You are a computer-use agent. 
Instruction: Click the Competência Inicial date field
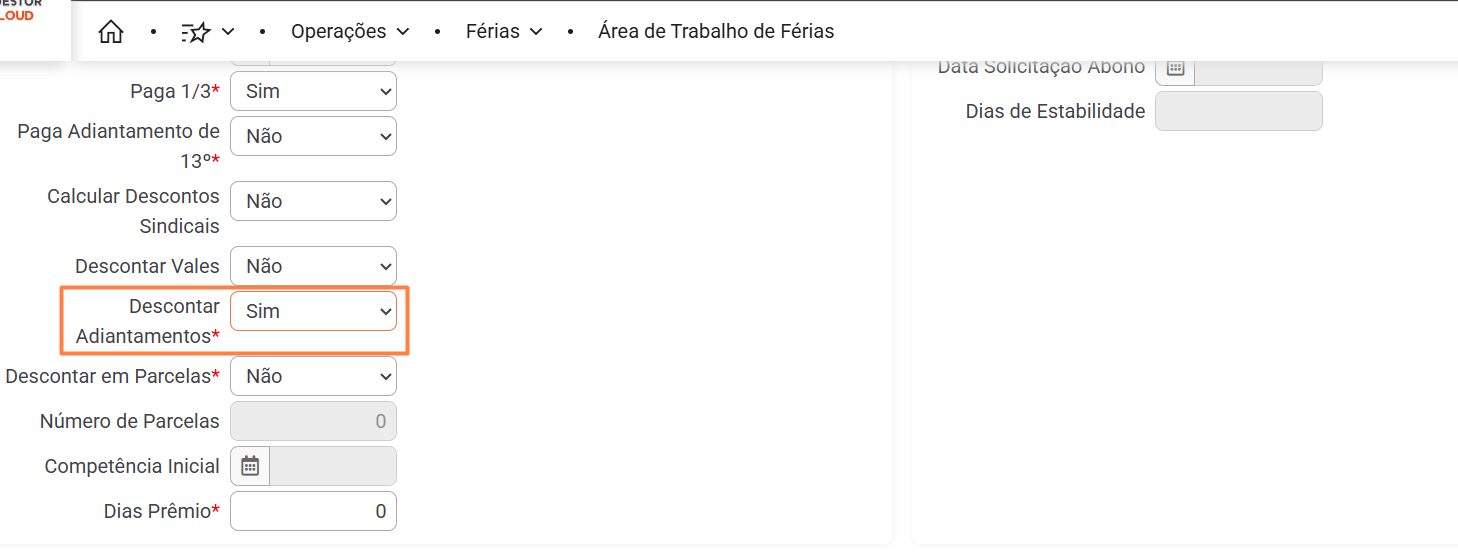(x=333, y=466)
